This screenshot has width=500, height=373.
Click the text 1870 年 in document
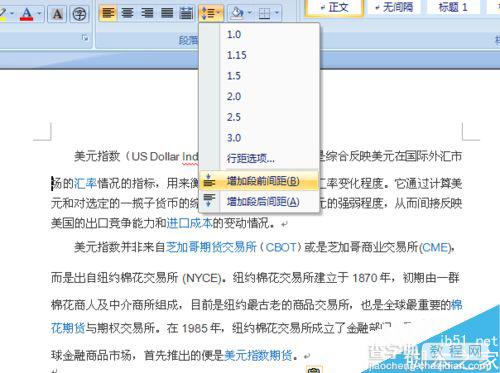click(371, 278)
